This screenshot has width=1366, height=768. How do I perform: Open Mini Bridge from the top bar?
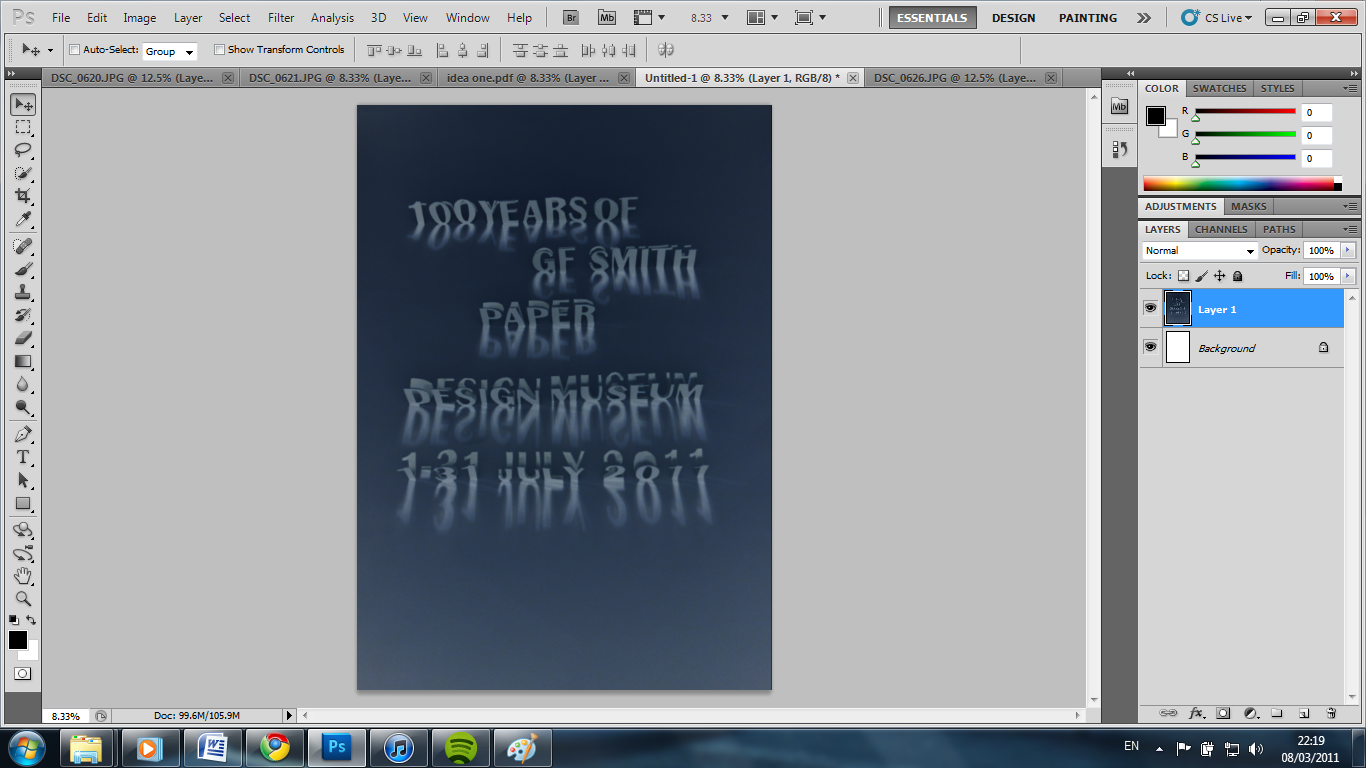tap(607, 17)
